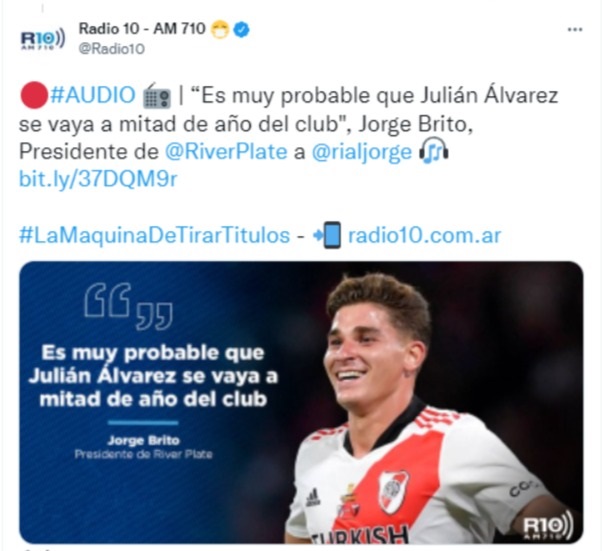Click the headphones emoji icon
Image resolution: width=602 pixels, height=551 pixels.
point(433,151)
